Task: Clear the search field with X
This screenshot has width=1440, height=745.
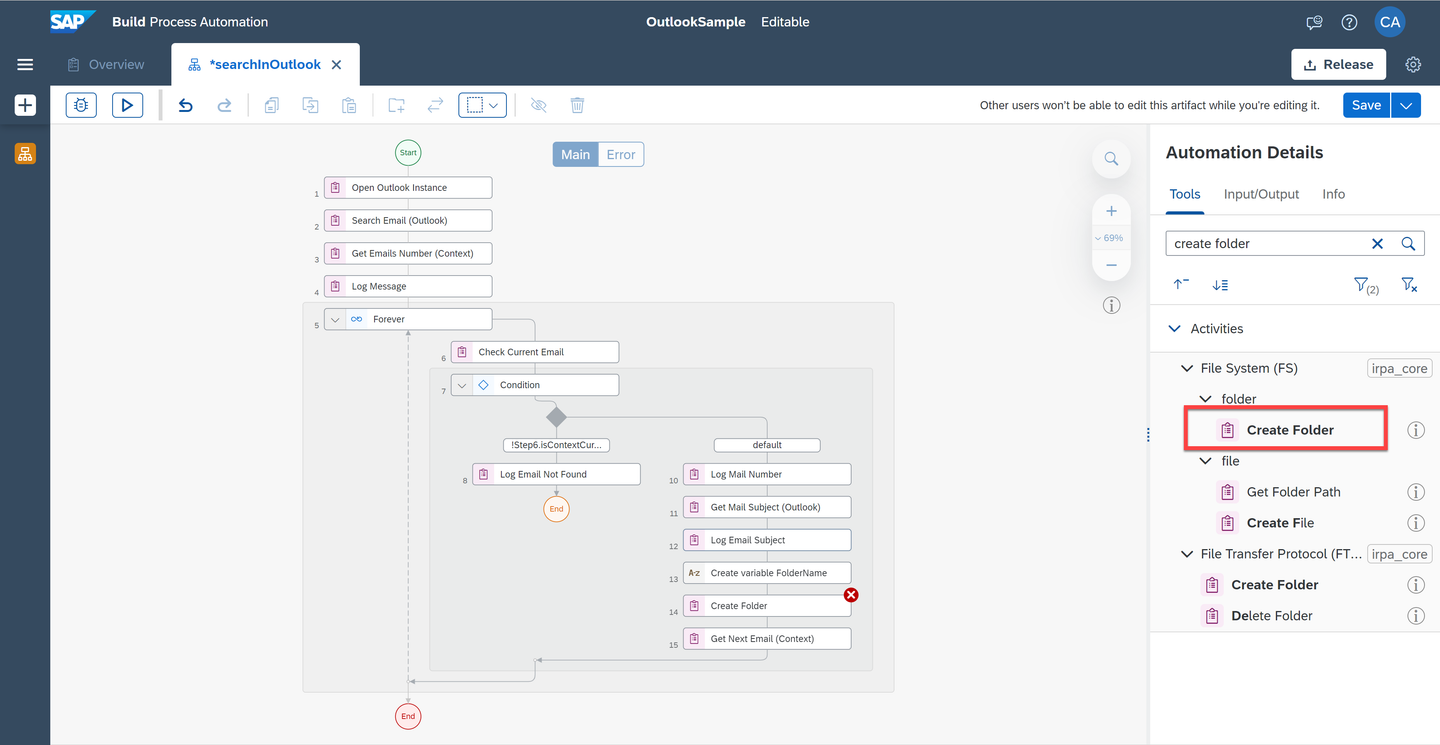Action: pyautogui.click(x=1377, y=244)
